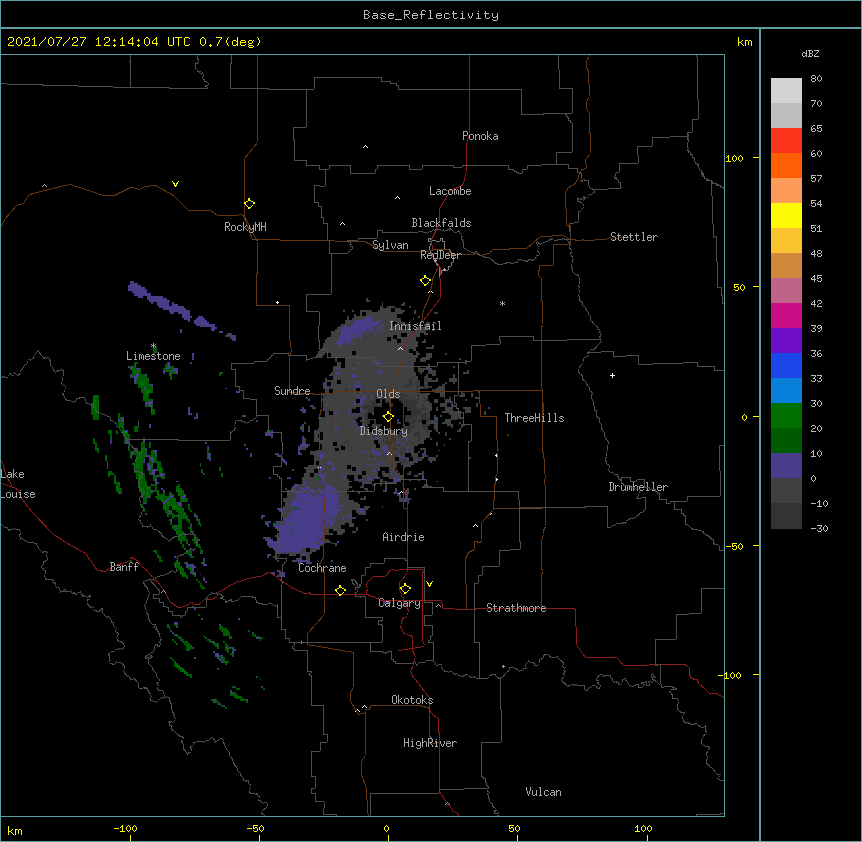Click the Cochrane city label
Screen dimensions: 862x842
322,568
